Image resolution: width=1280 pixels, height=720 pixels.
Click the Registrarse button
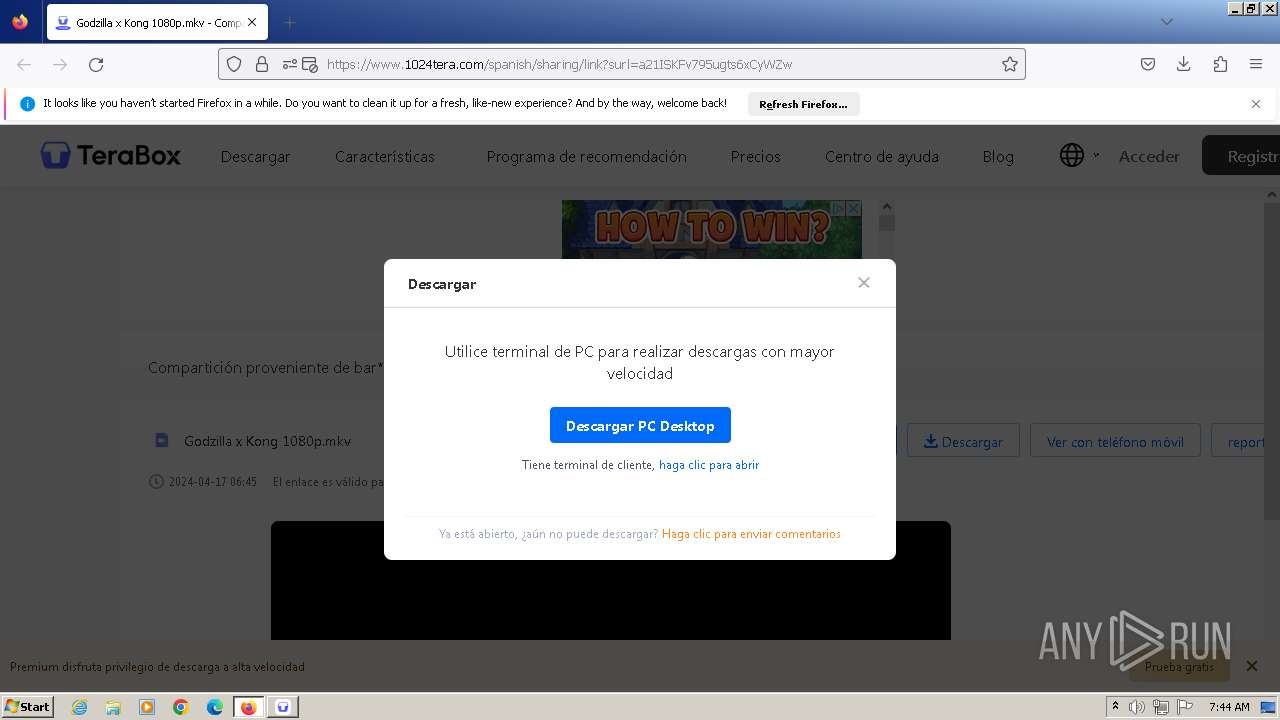tap(1240, 156)
